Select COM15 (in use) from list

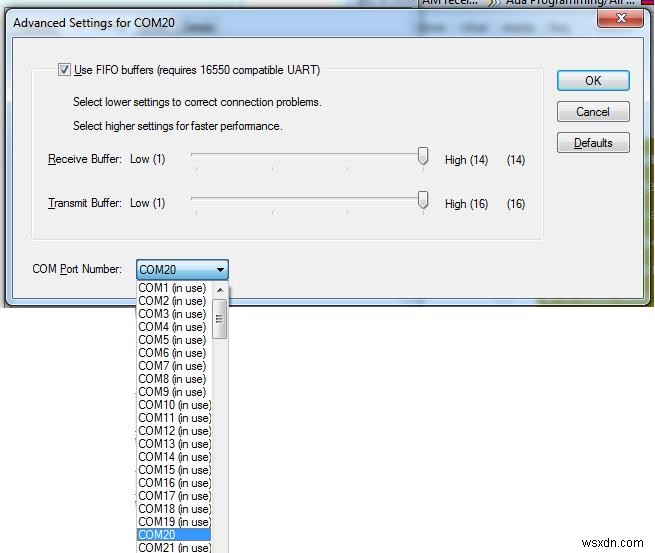click(174, 470)
